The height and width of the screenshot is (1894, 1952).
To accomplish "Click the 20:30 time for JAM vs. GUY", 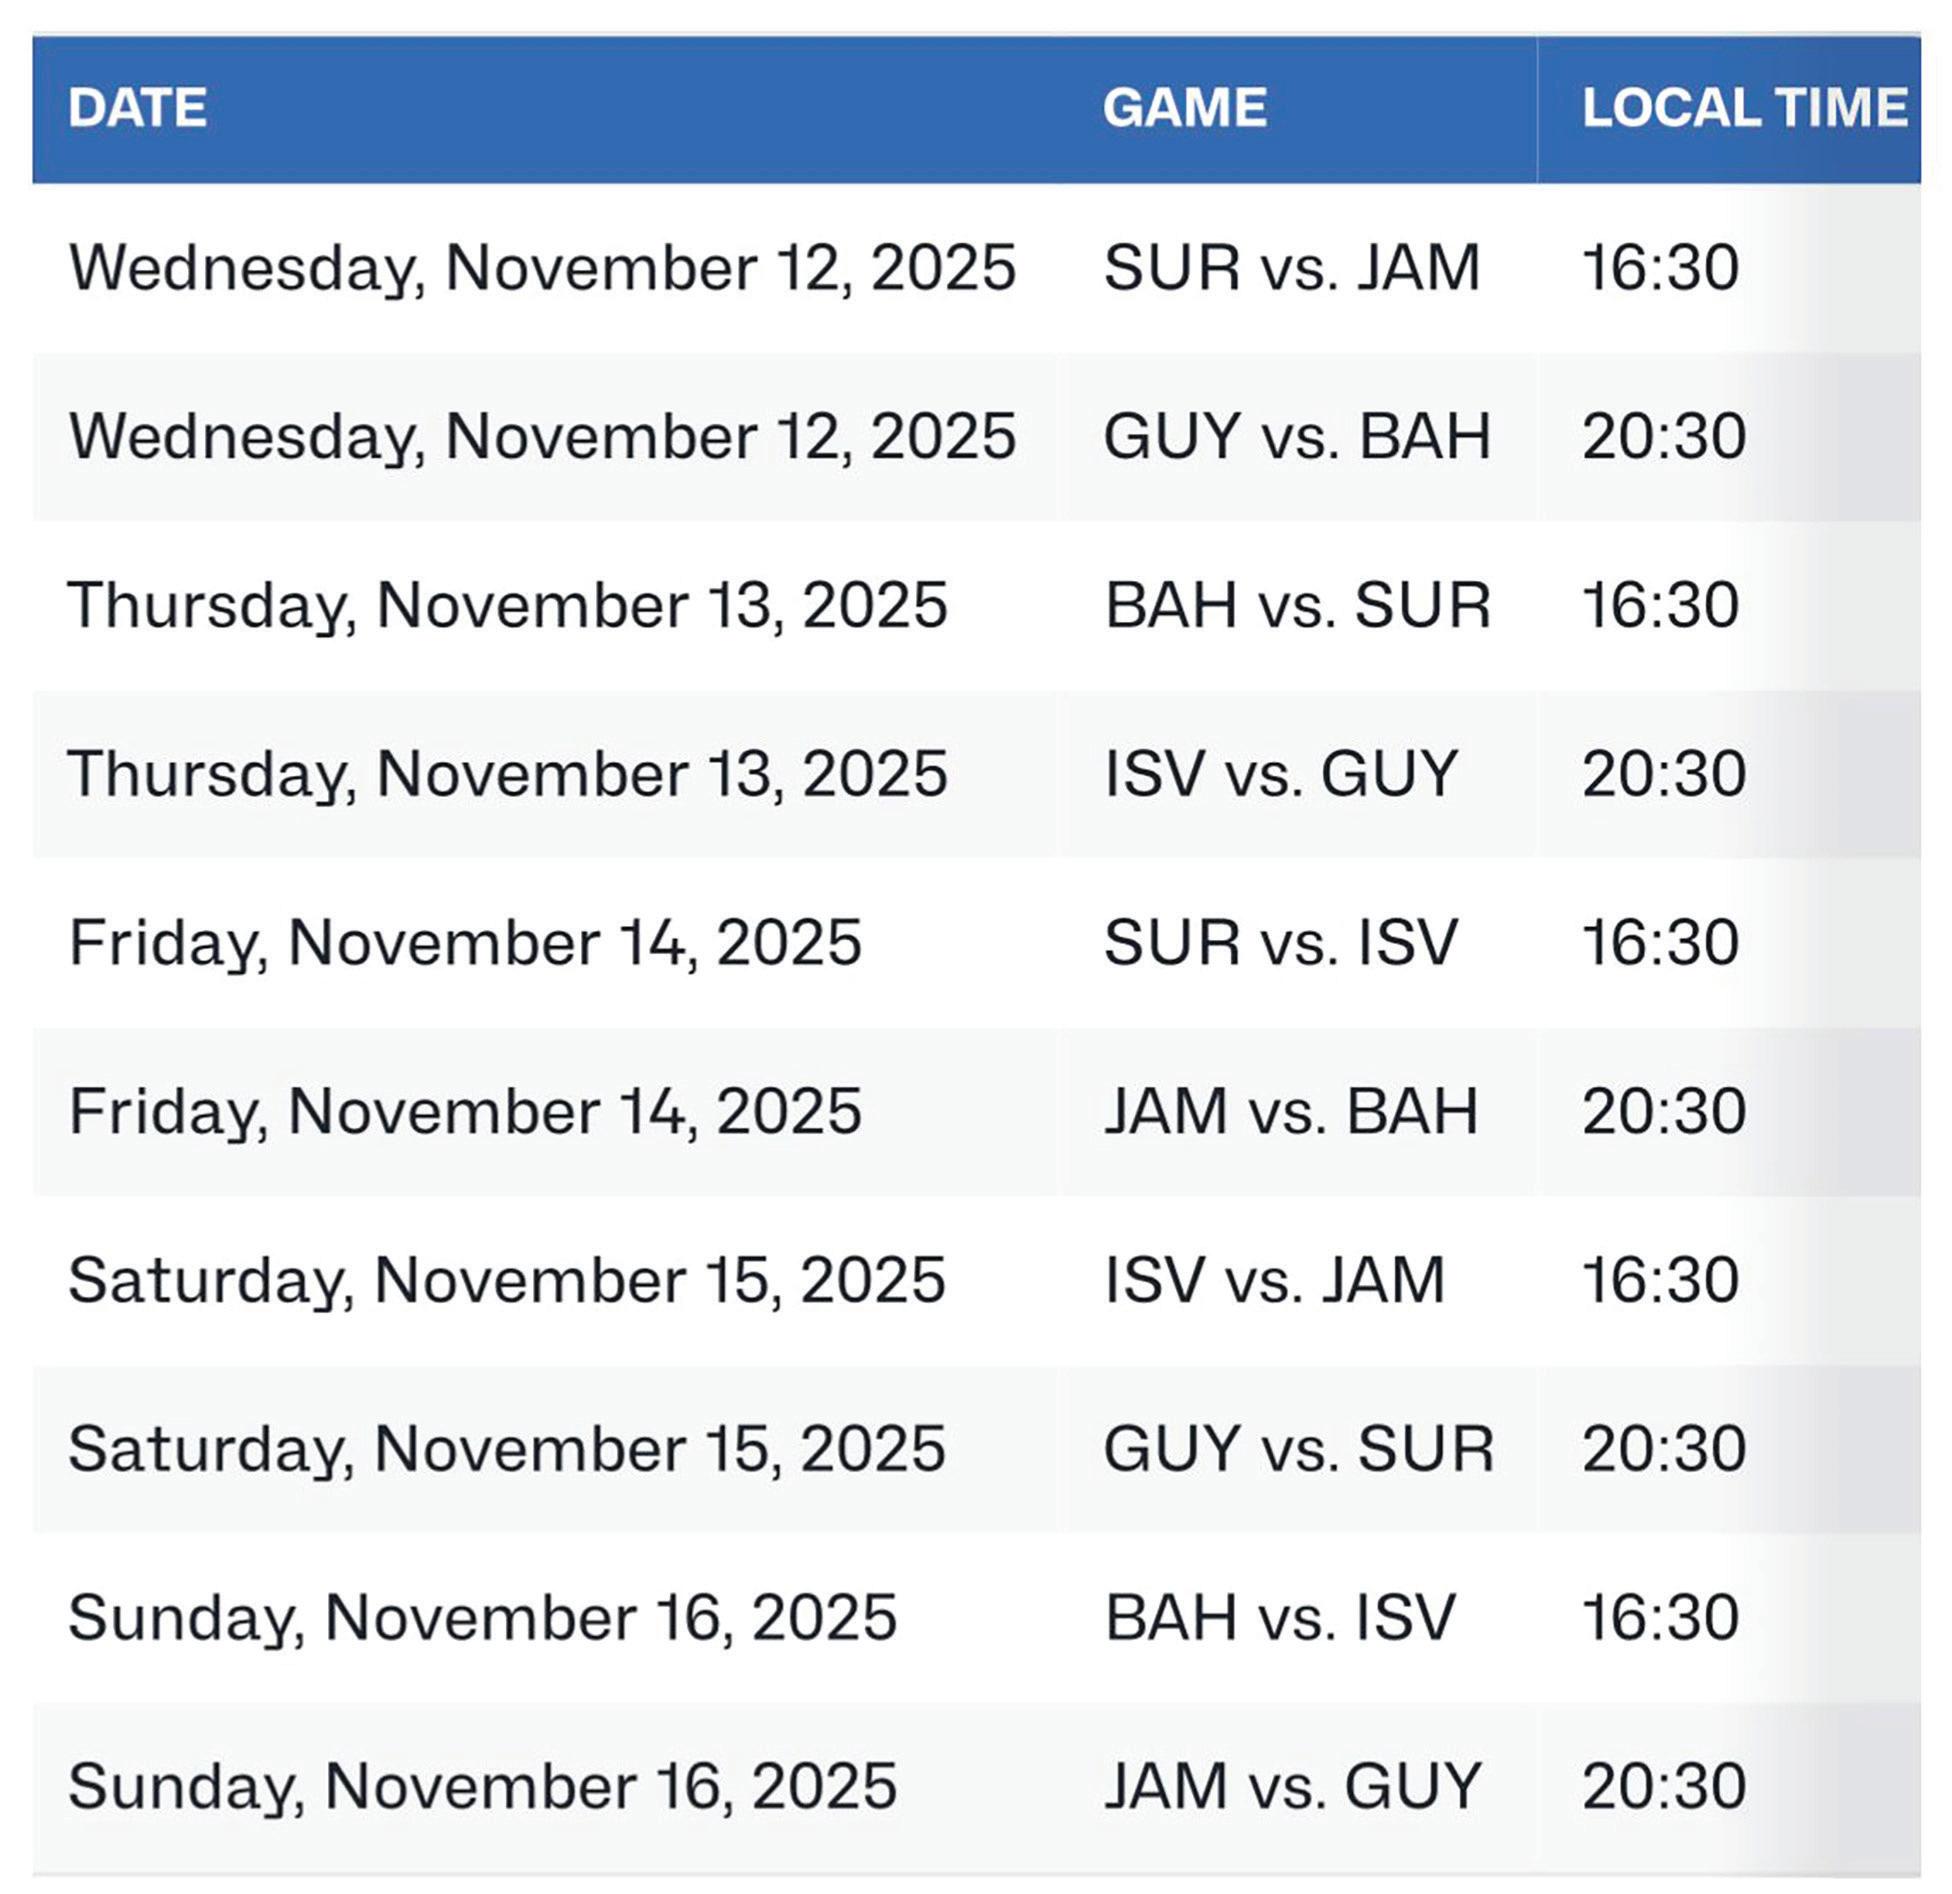I will click(1663, 1786).
